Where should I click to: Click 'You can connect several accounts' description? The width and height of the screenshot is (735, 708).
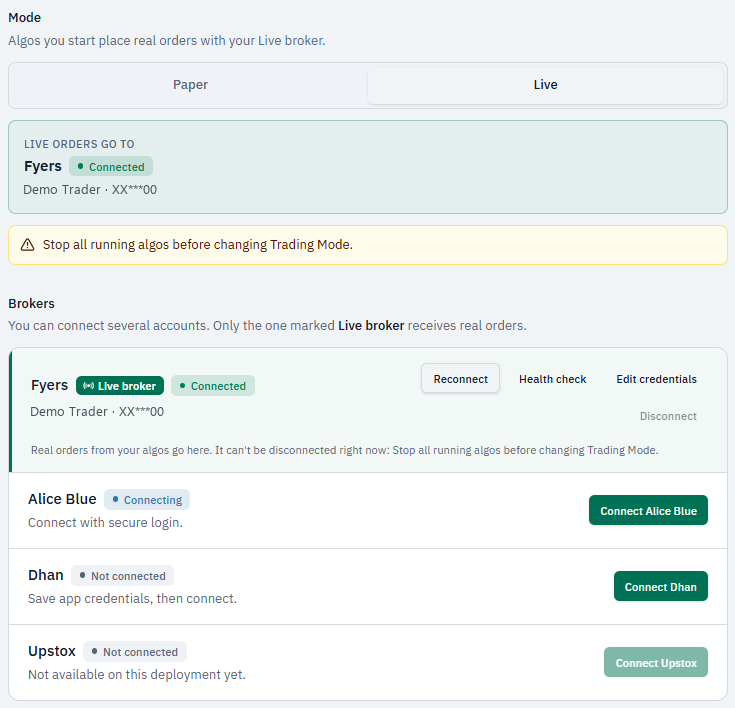coord(267,325)
